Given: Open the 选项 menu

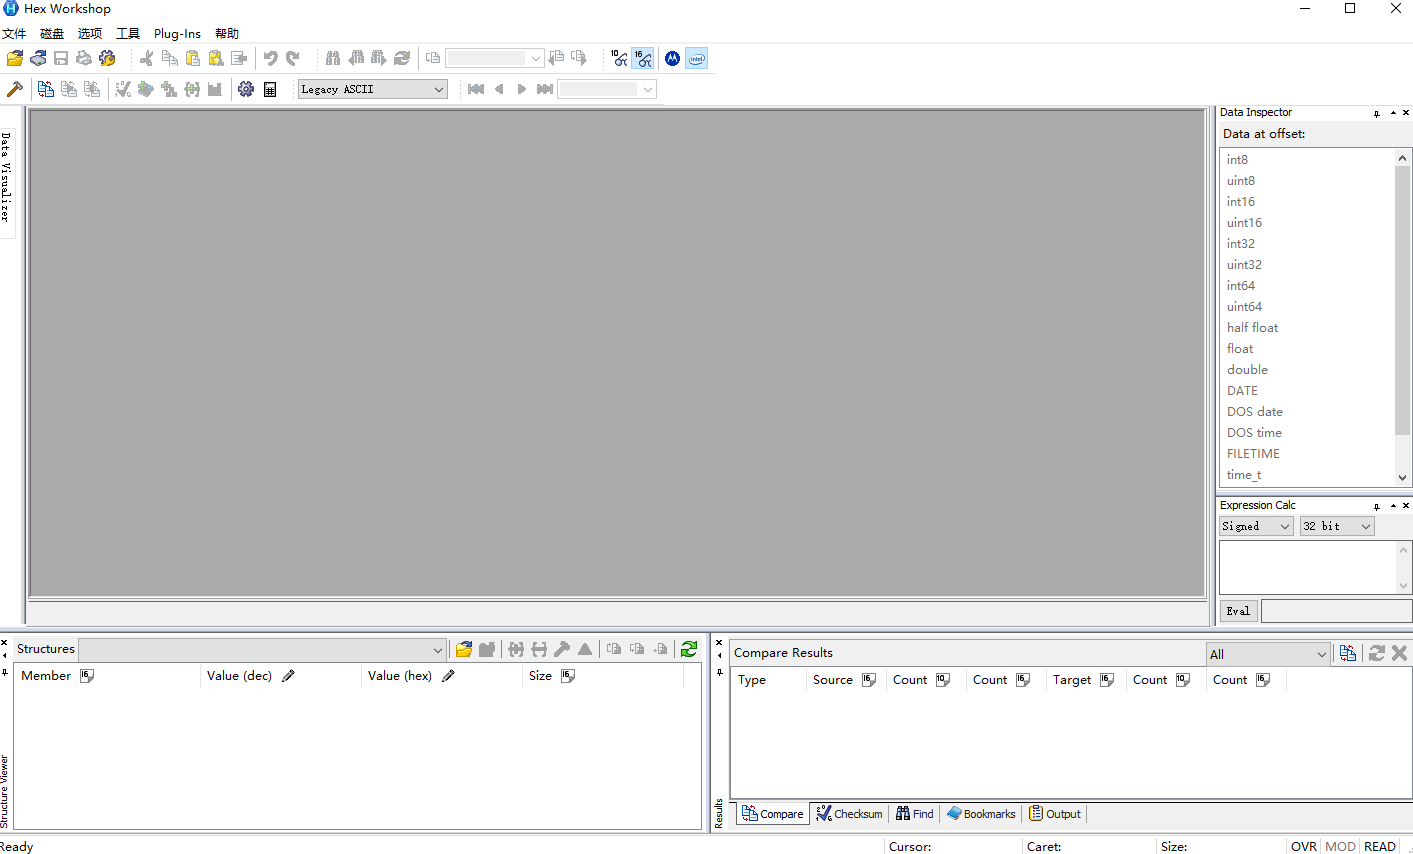Looking at the screenshot, I should pyautogui.click(x=90, y=34).
